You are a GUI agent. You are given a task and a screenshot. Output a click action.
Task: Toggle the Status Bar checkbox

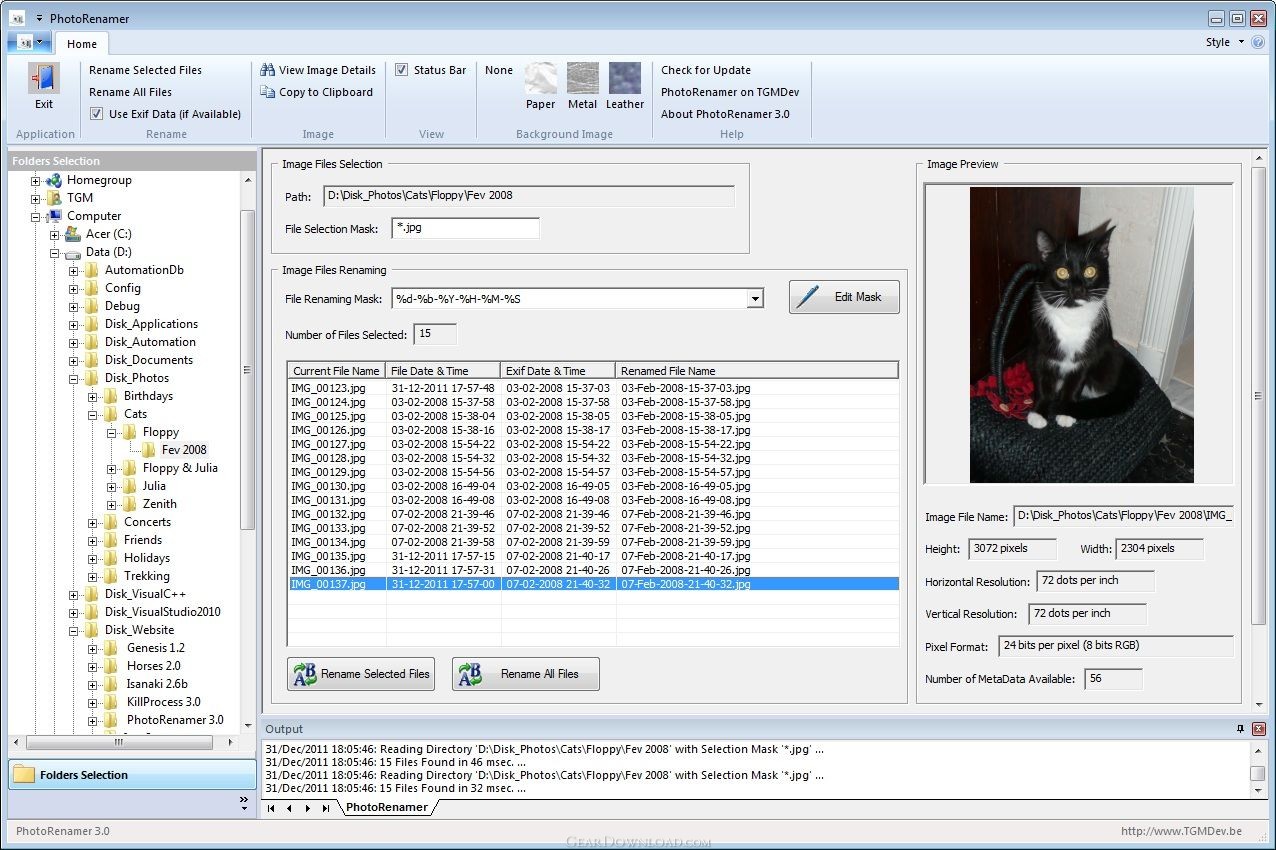pos(401,70)
